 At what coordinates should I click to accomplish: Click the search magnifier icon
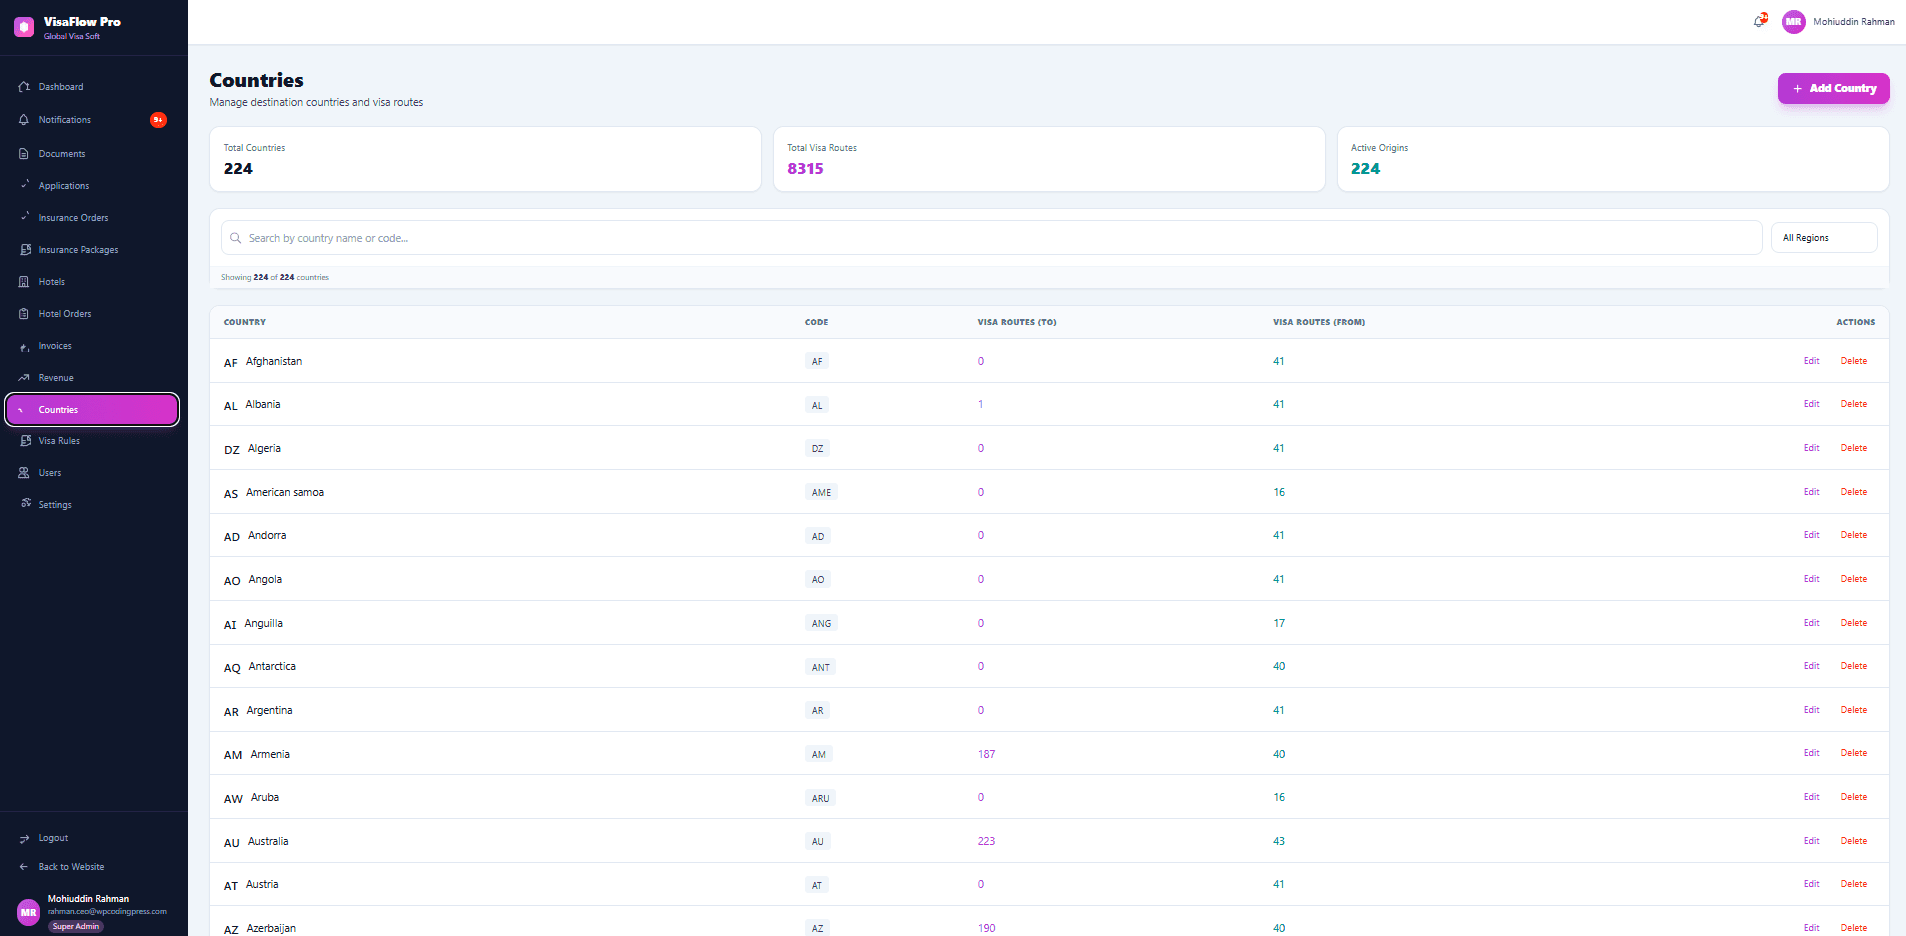click(236, 238)
